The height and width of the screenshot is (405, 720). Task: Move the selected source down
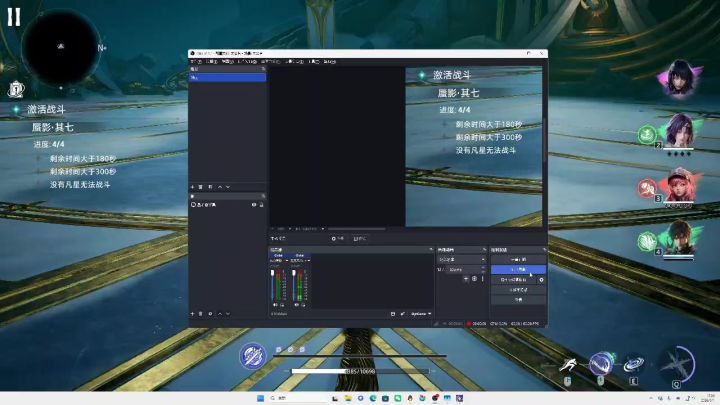228,314
